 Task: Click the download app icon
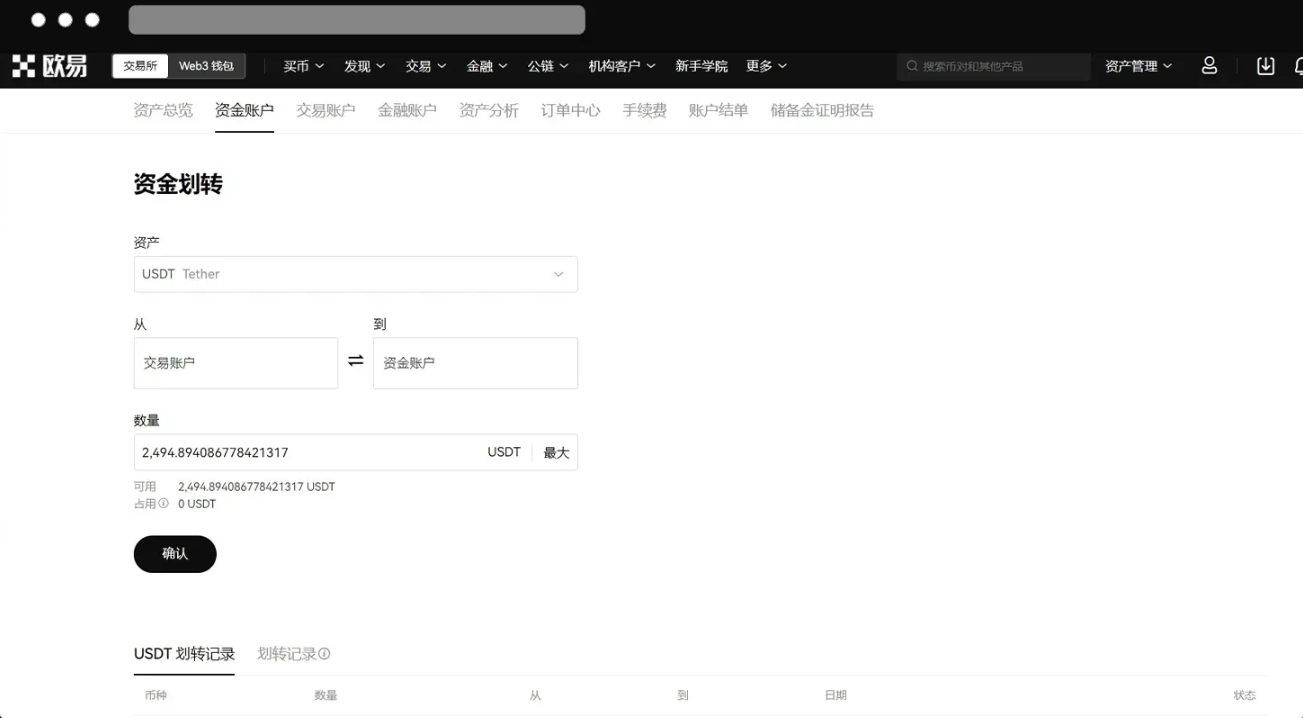[1265, 66]
